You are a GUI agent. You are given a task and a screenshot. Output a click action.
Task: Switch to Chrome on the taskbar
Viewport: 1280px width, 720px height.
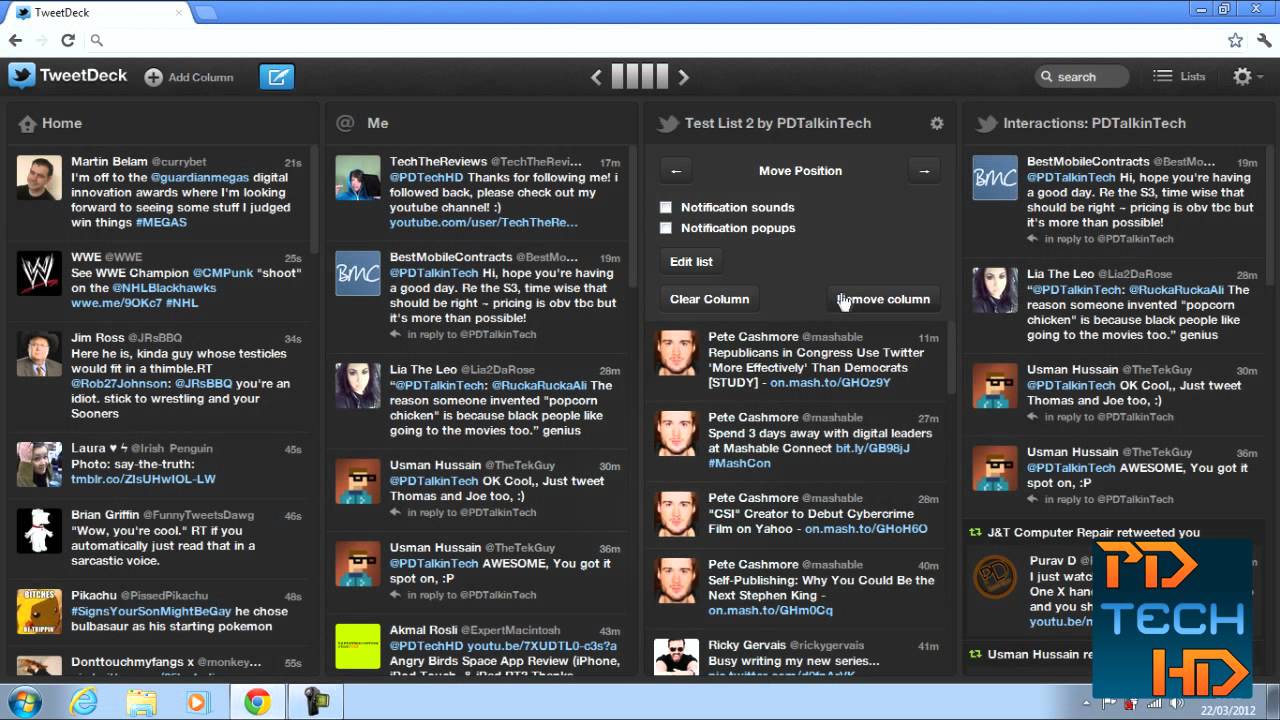257,702
